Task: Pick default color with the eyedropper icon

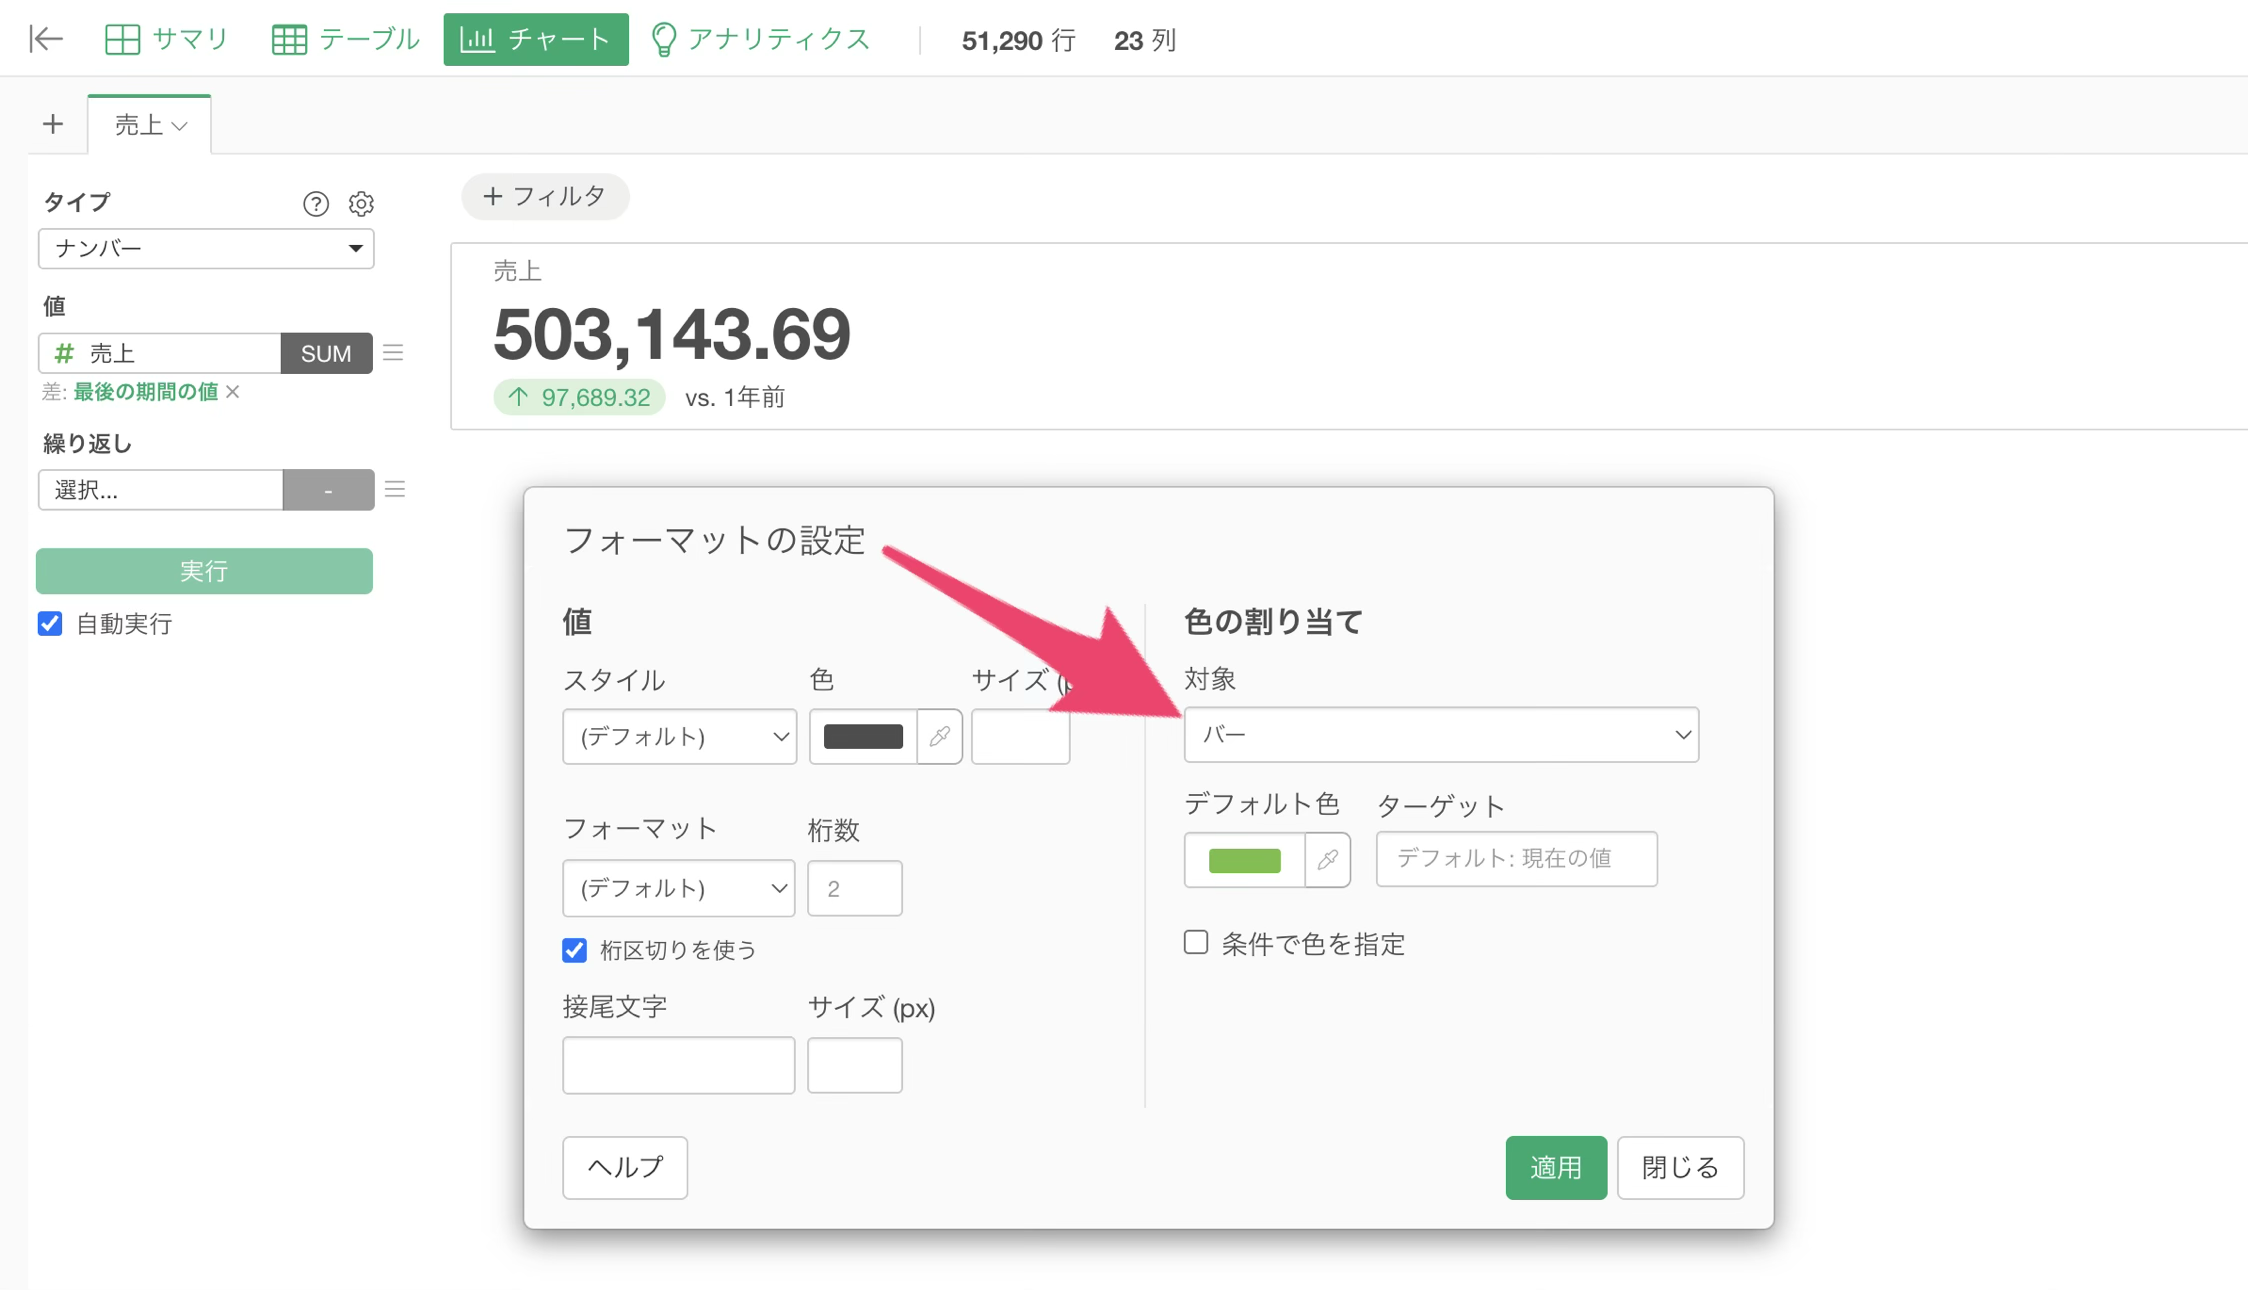Action: [x=1328, y=859]
